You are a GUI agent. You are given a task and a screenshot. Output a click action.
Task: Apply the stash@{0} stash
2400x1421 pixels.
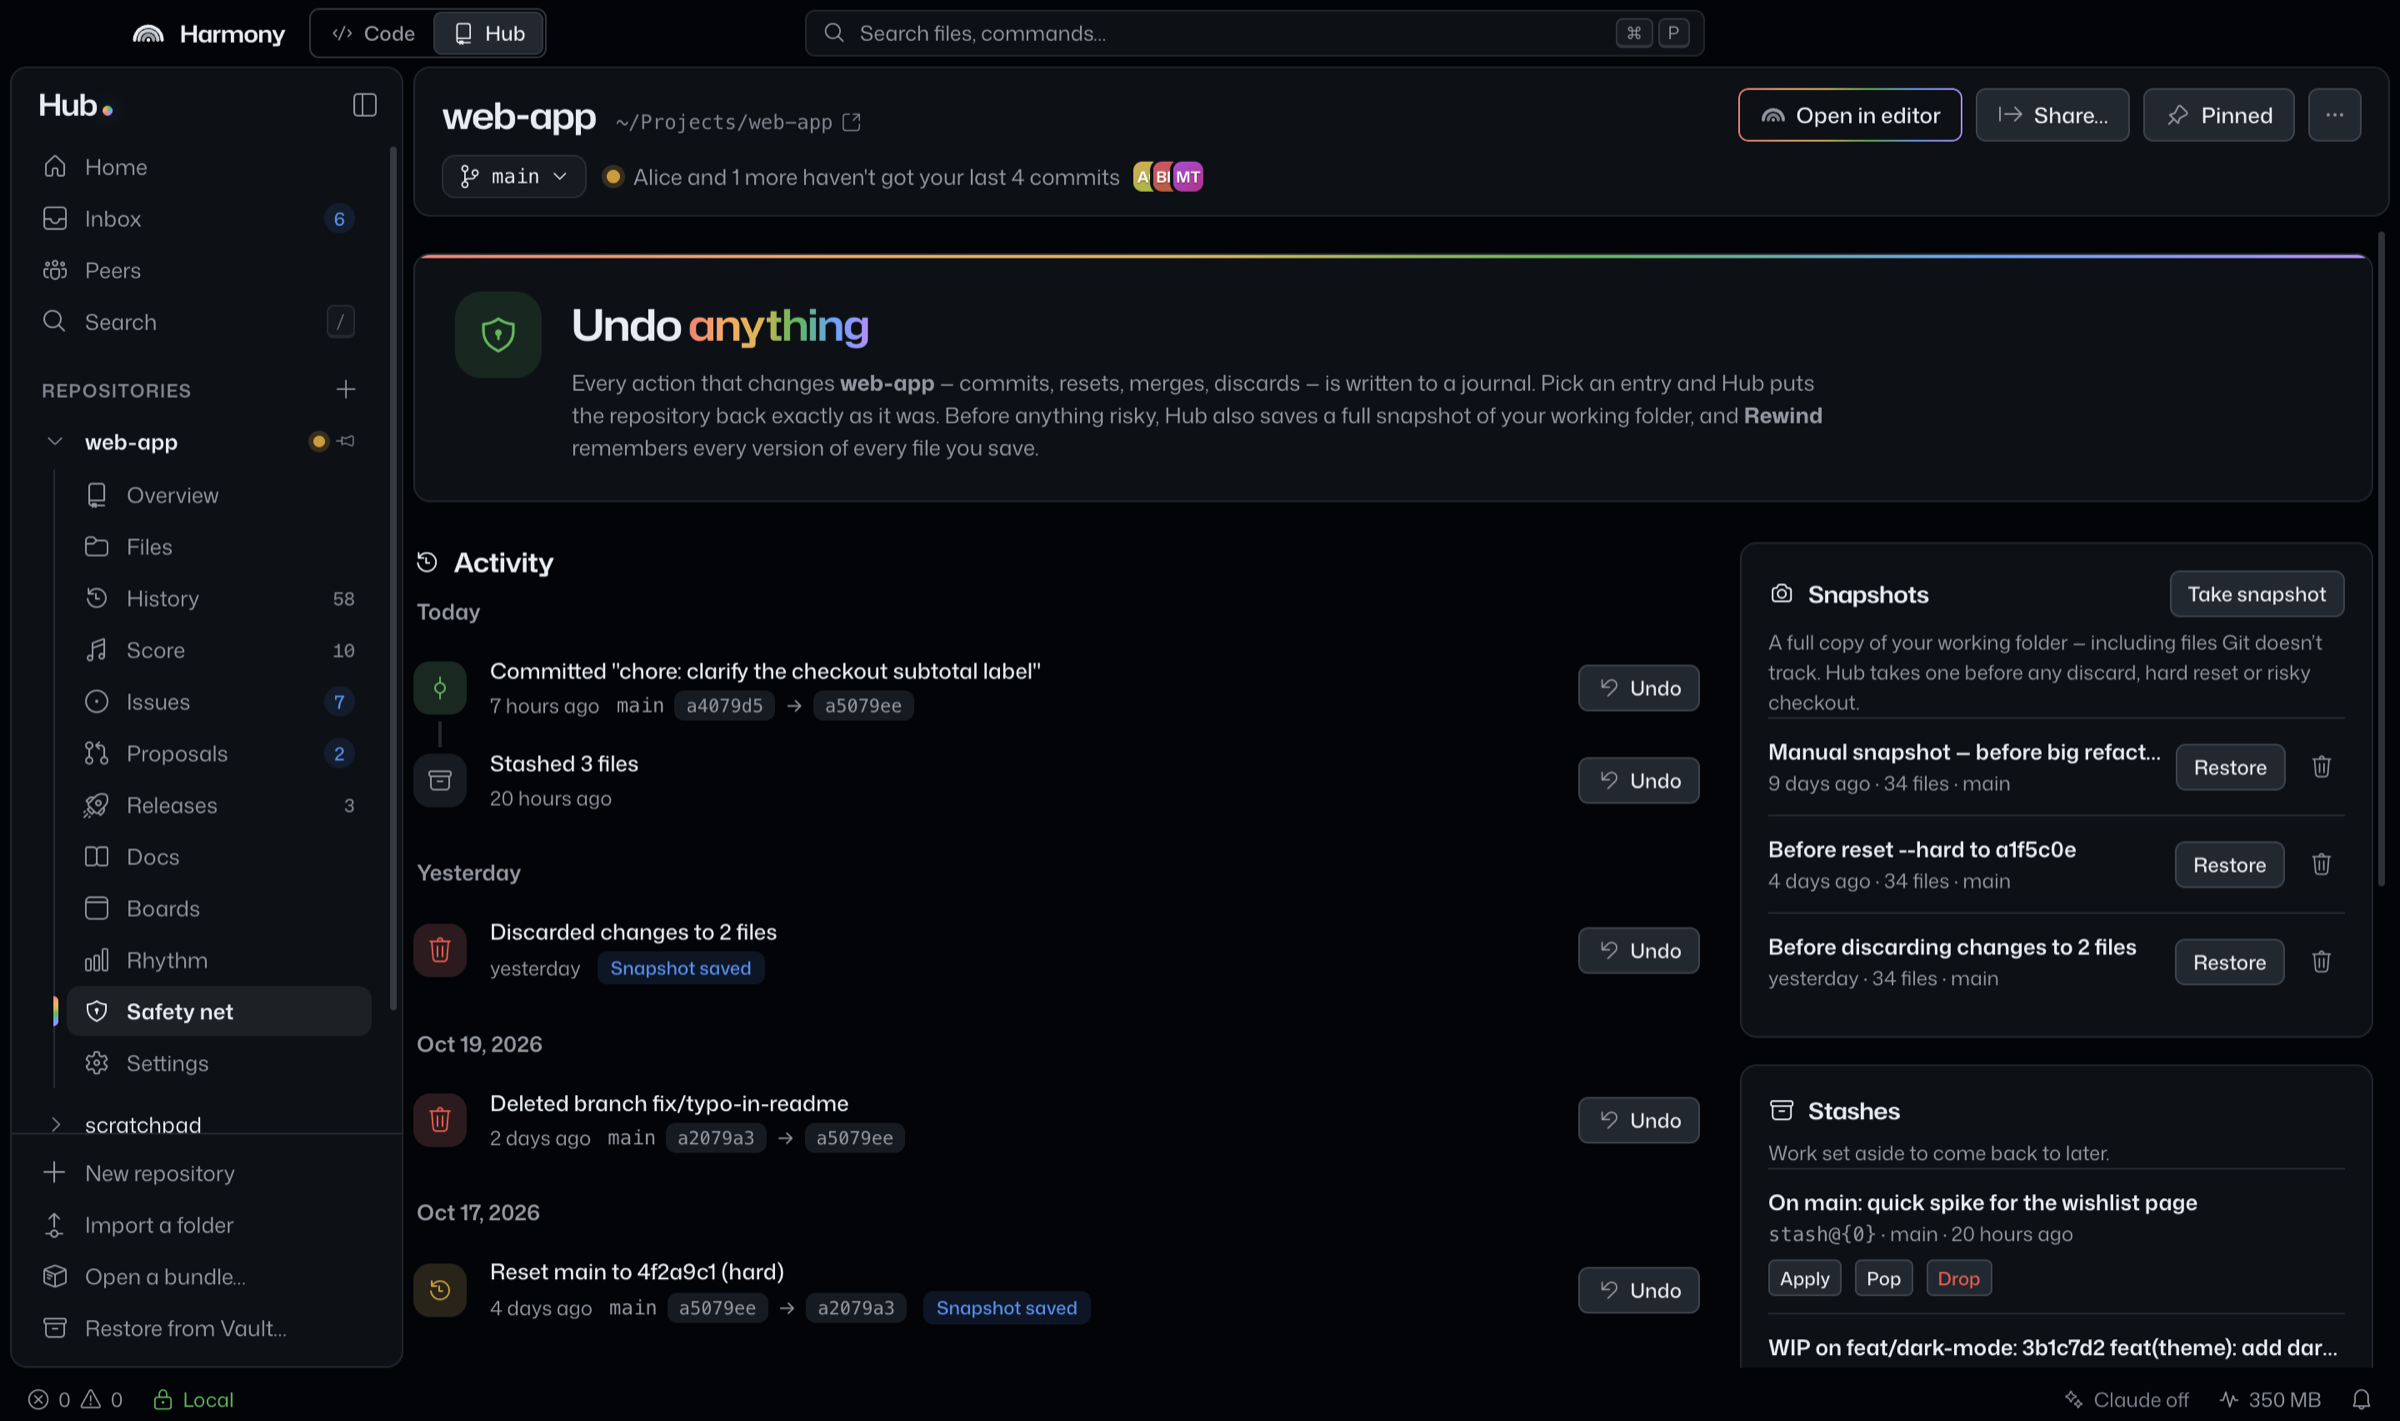1804,1278
